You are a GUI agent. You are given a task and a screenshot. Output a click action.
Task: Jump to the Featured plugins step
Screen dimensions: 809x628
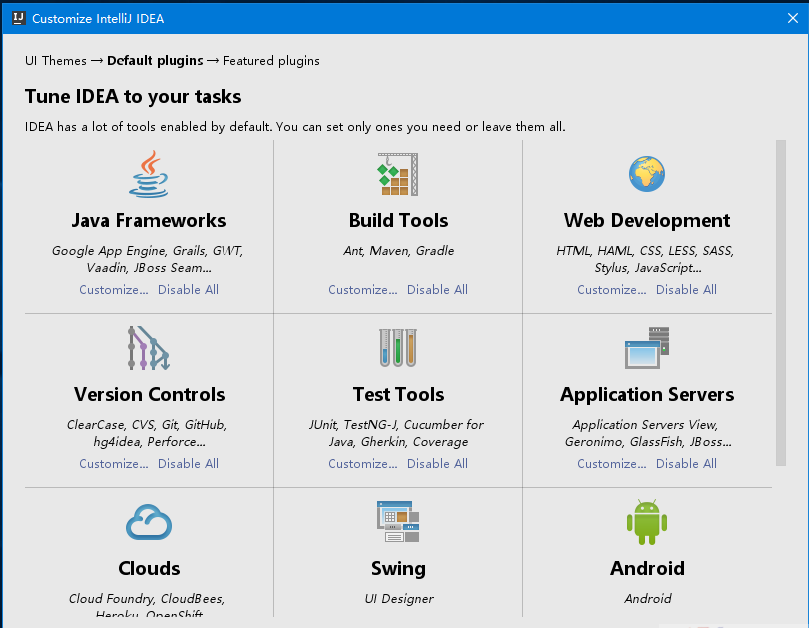(271, 61)
